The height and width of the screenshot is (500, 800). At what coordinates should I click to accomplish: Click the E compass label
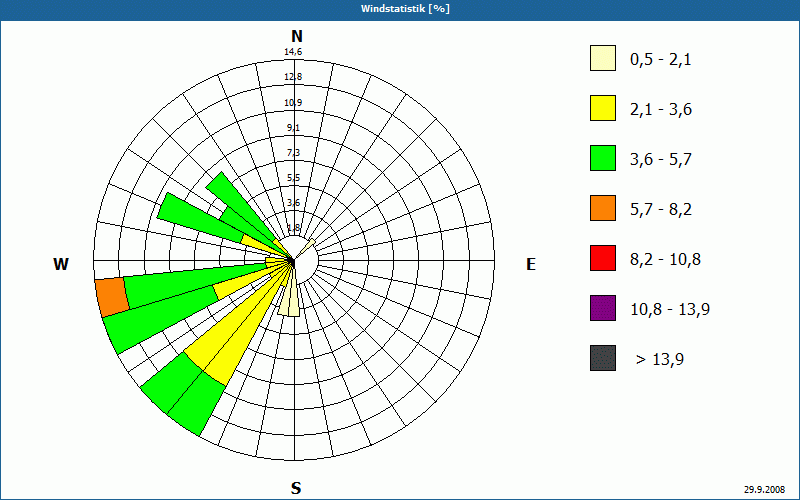coord(531,264)
